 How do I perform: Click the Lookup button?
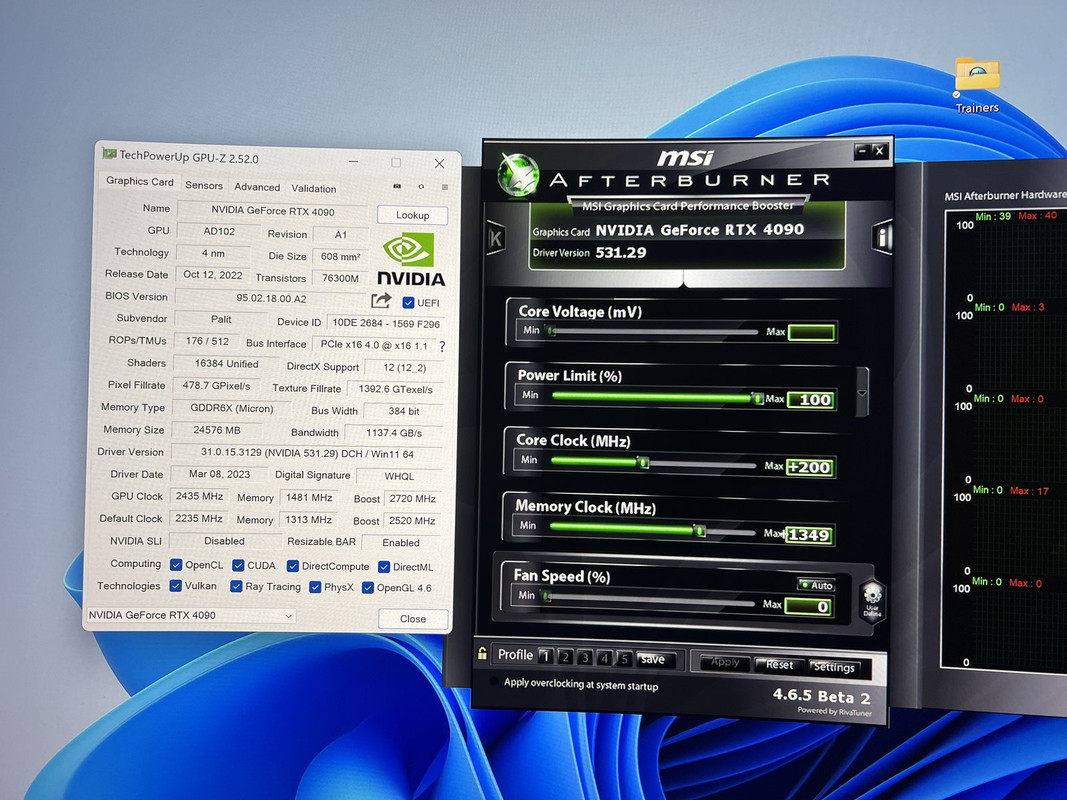(412, 215)
